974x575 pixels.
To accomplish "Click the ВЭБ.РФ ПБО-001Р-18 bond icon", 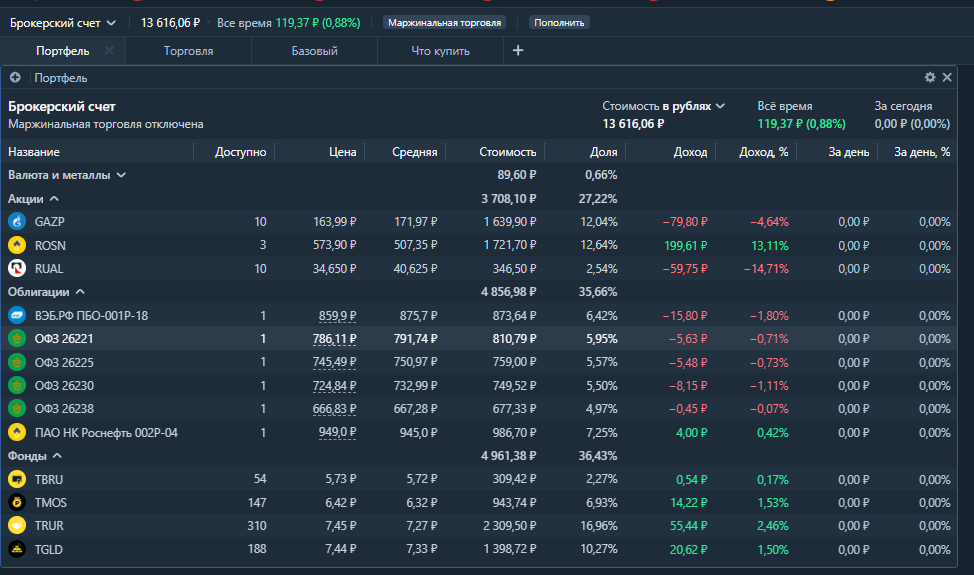I will 16,316.
